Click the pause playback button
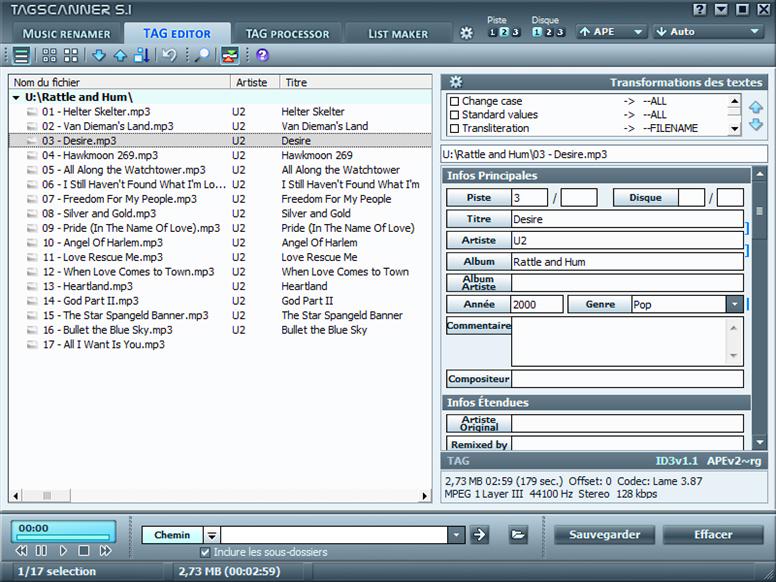 point(42,550)
